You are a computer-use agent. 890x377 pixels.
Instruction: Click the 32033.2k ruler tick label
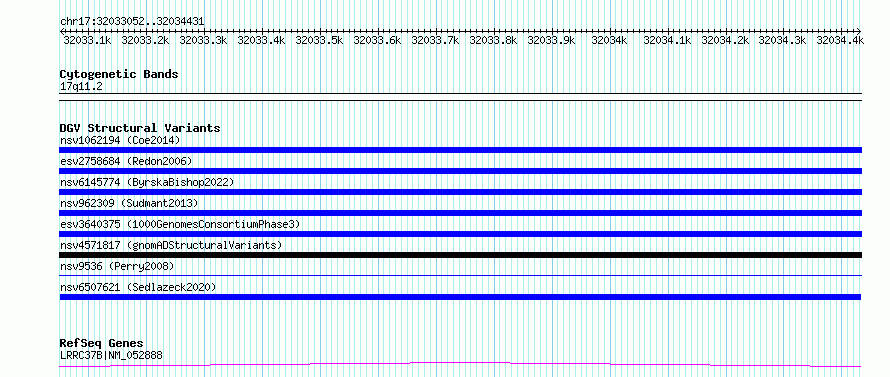coord(145,40)
